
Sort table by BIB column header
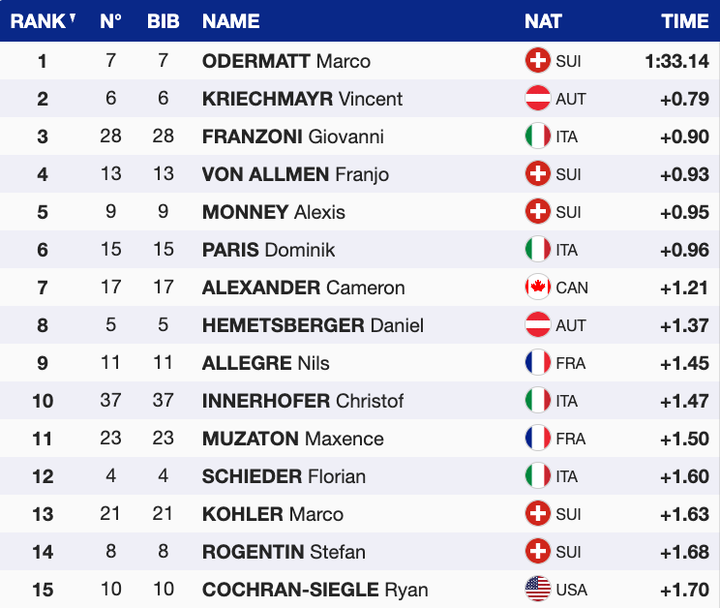pos(163,20)
